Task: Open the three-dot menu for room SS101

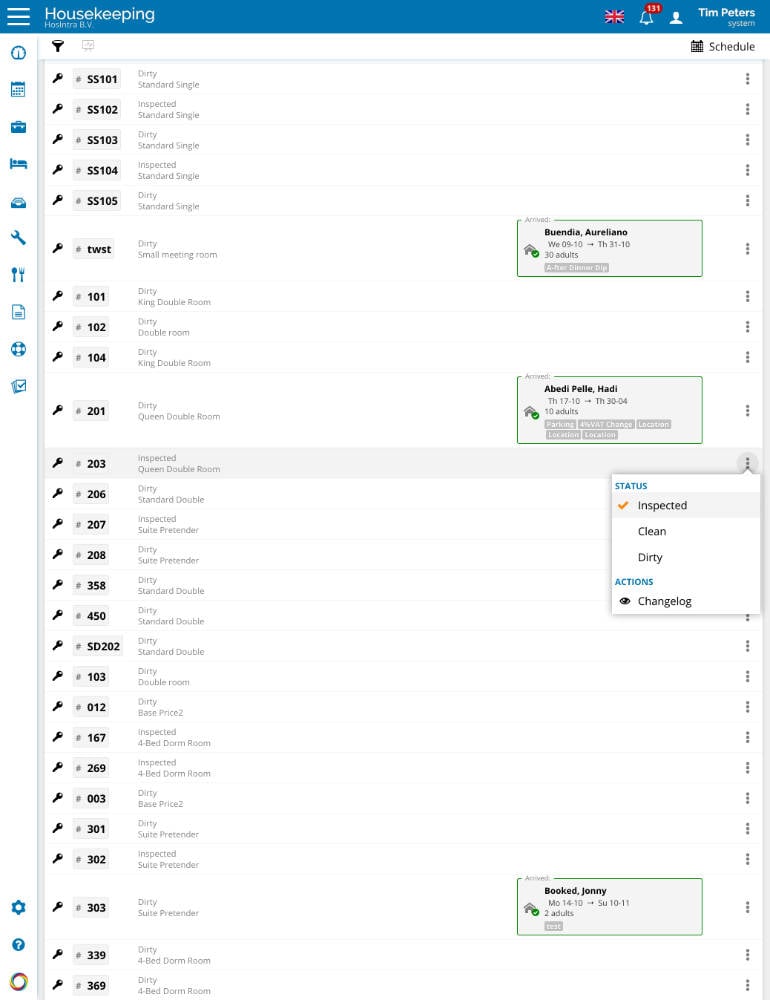Action: (x=747, y=79)
